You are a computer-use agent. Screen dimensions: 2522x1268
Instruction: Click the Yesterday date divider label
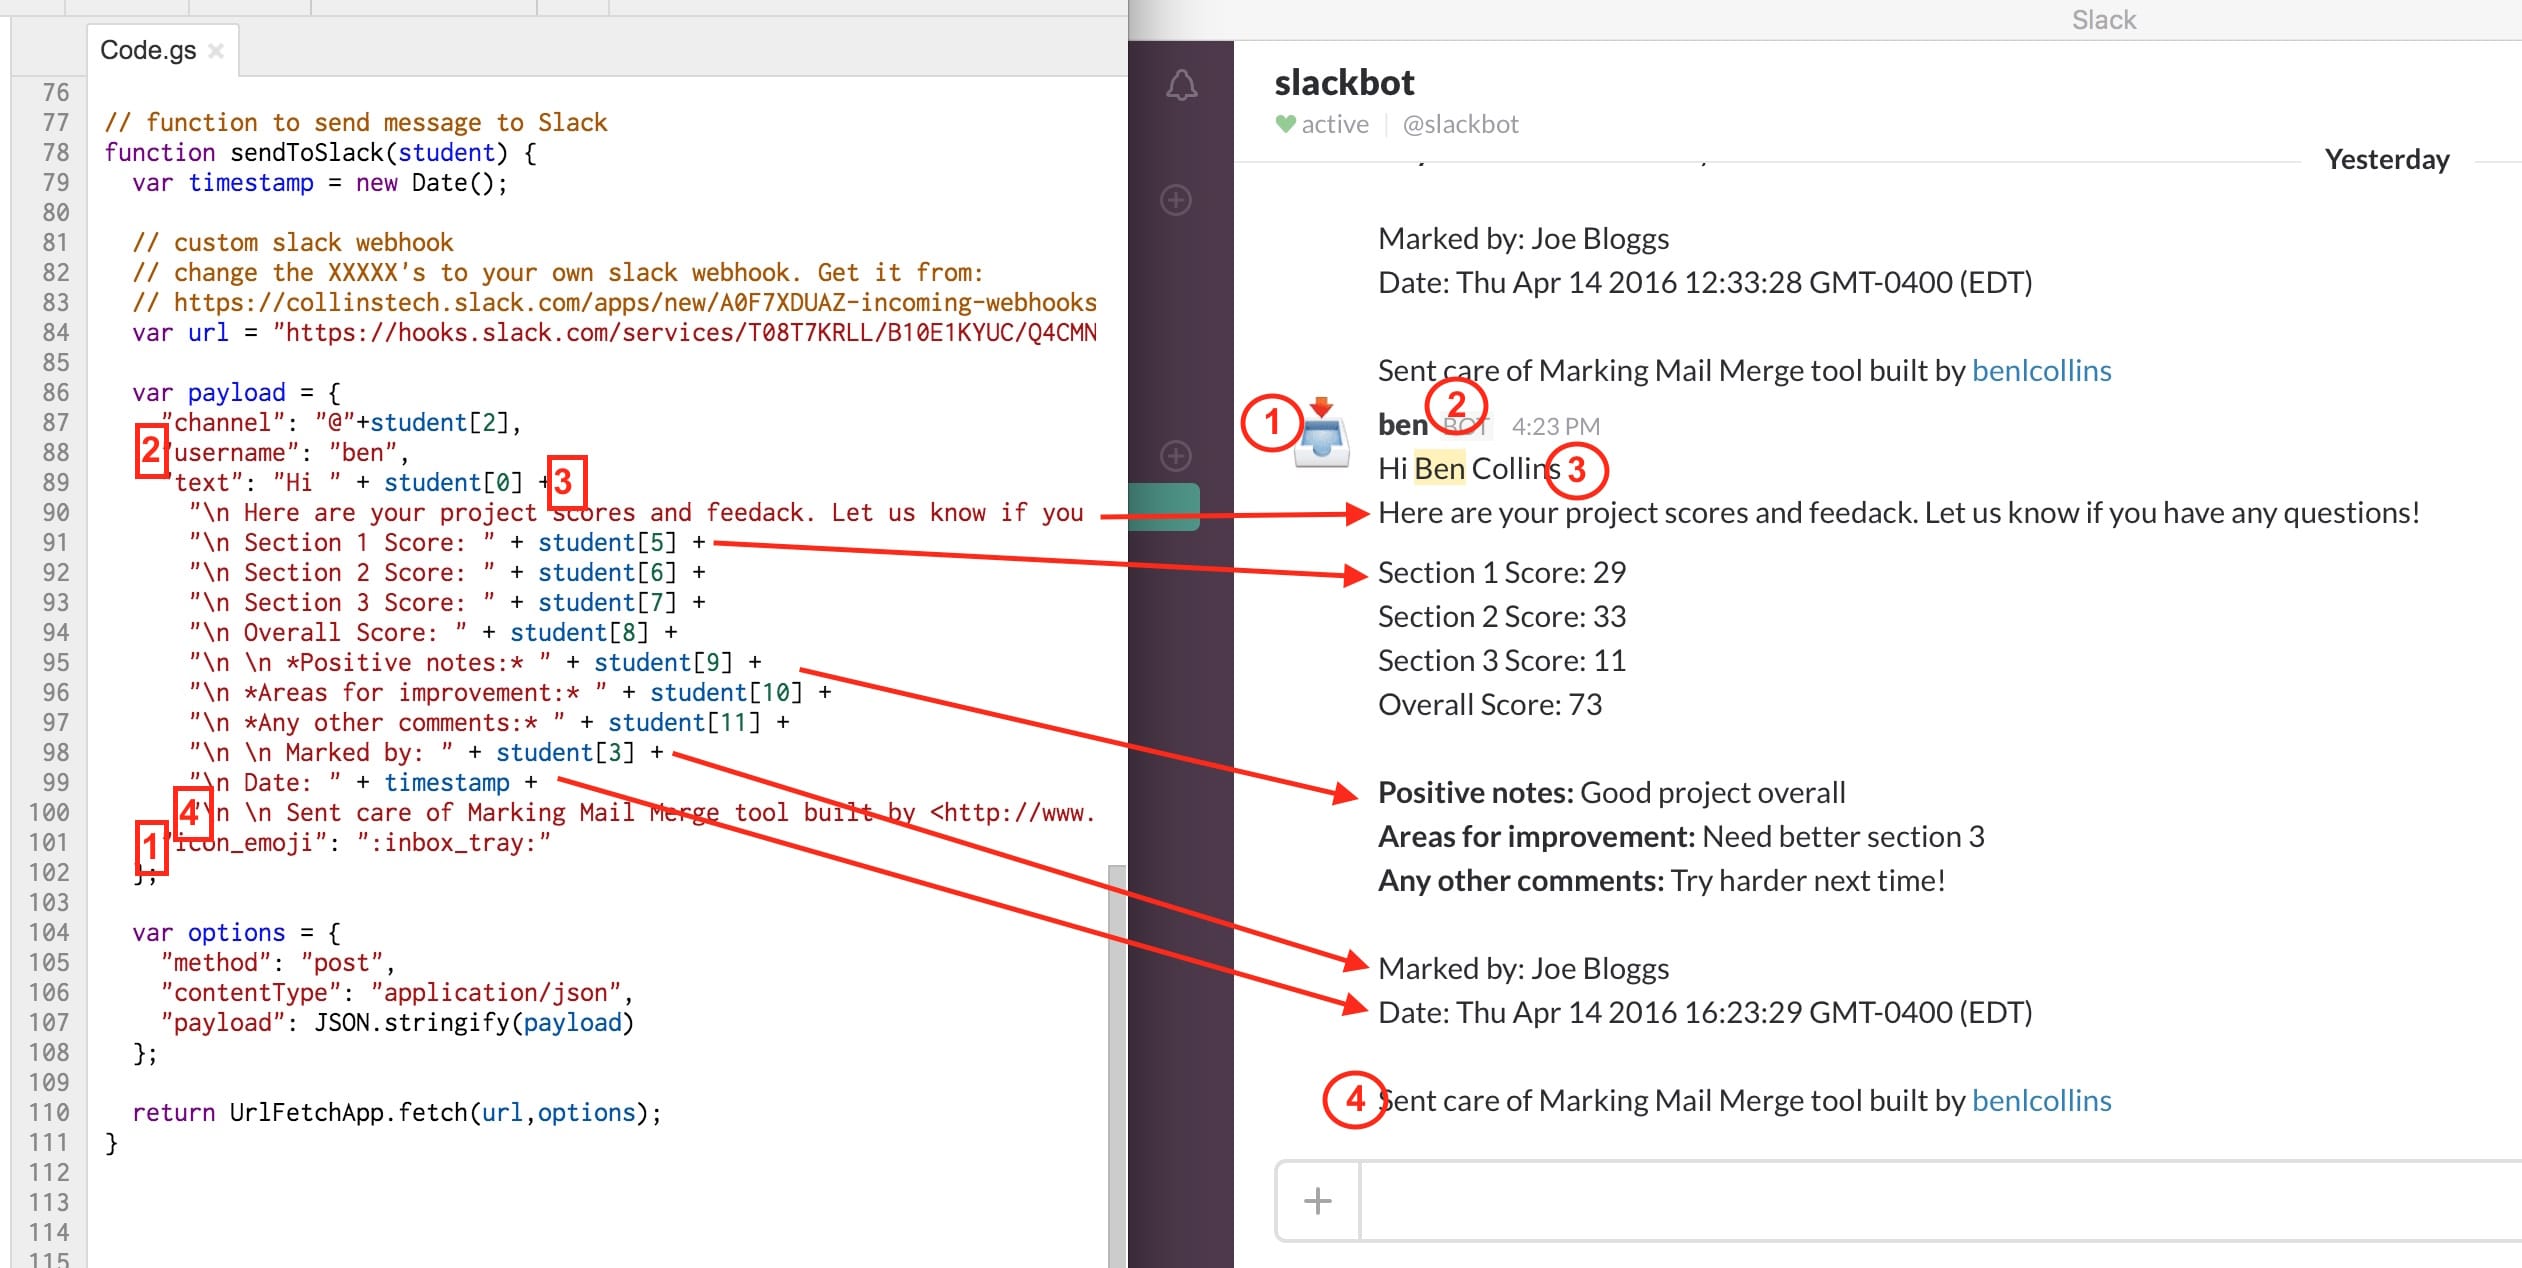(x=2386, y=160)
